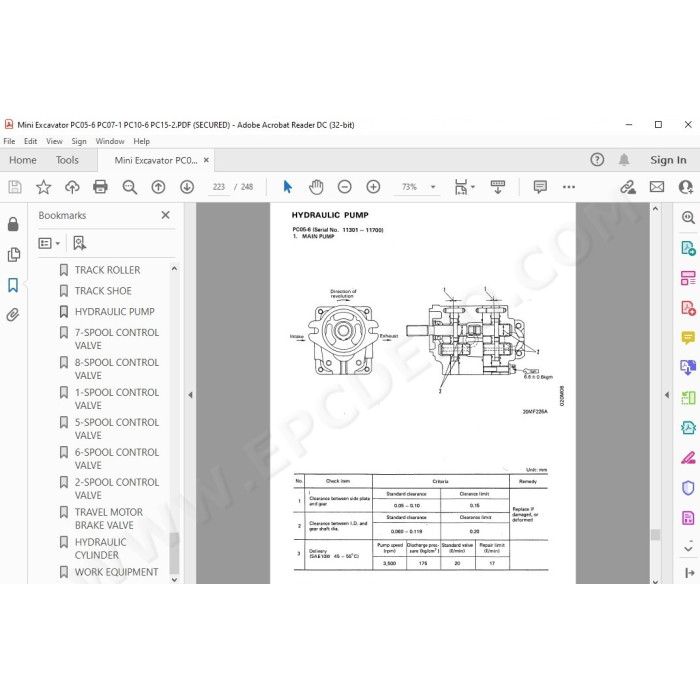Zoom in with plus icon

373,187
